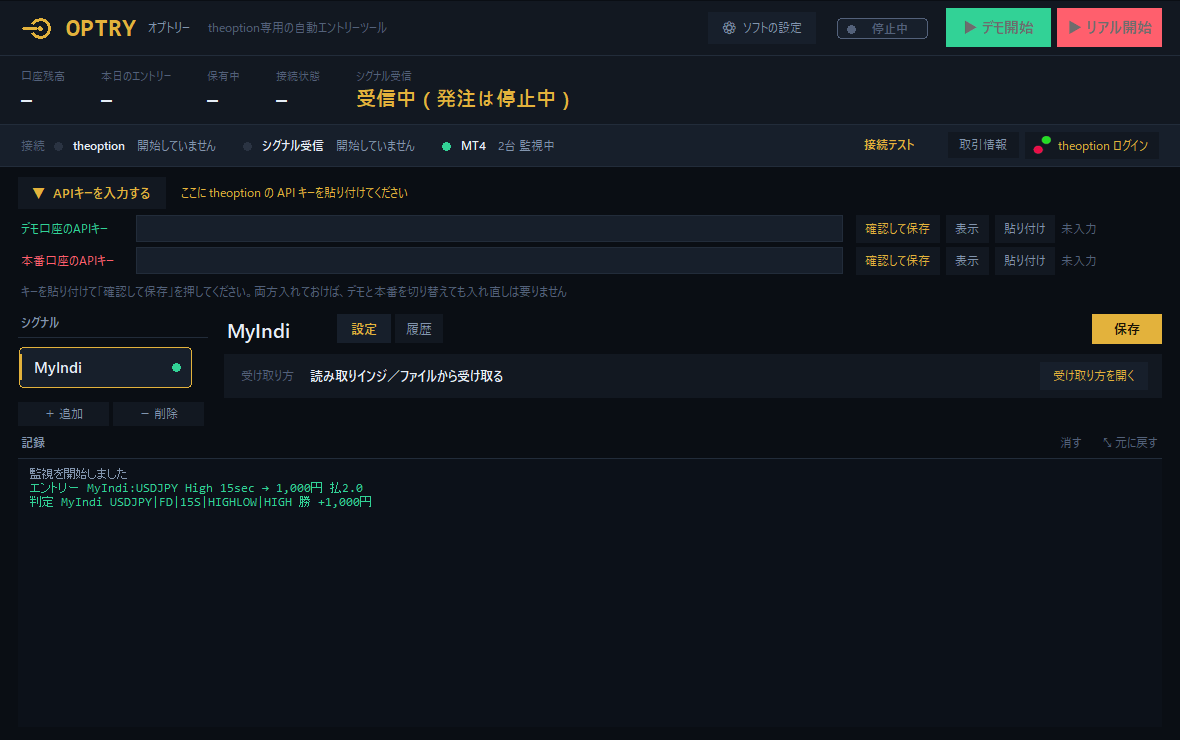
Task: Click the 受信中（発注は停止中）status text
Action: tap(463, 99)
